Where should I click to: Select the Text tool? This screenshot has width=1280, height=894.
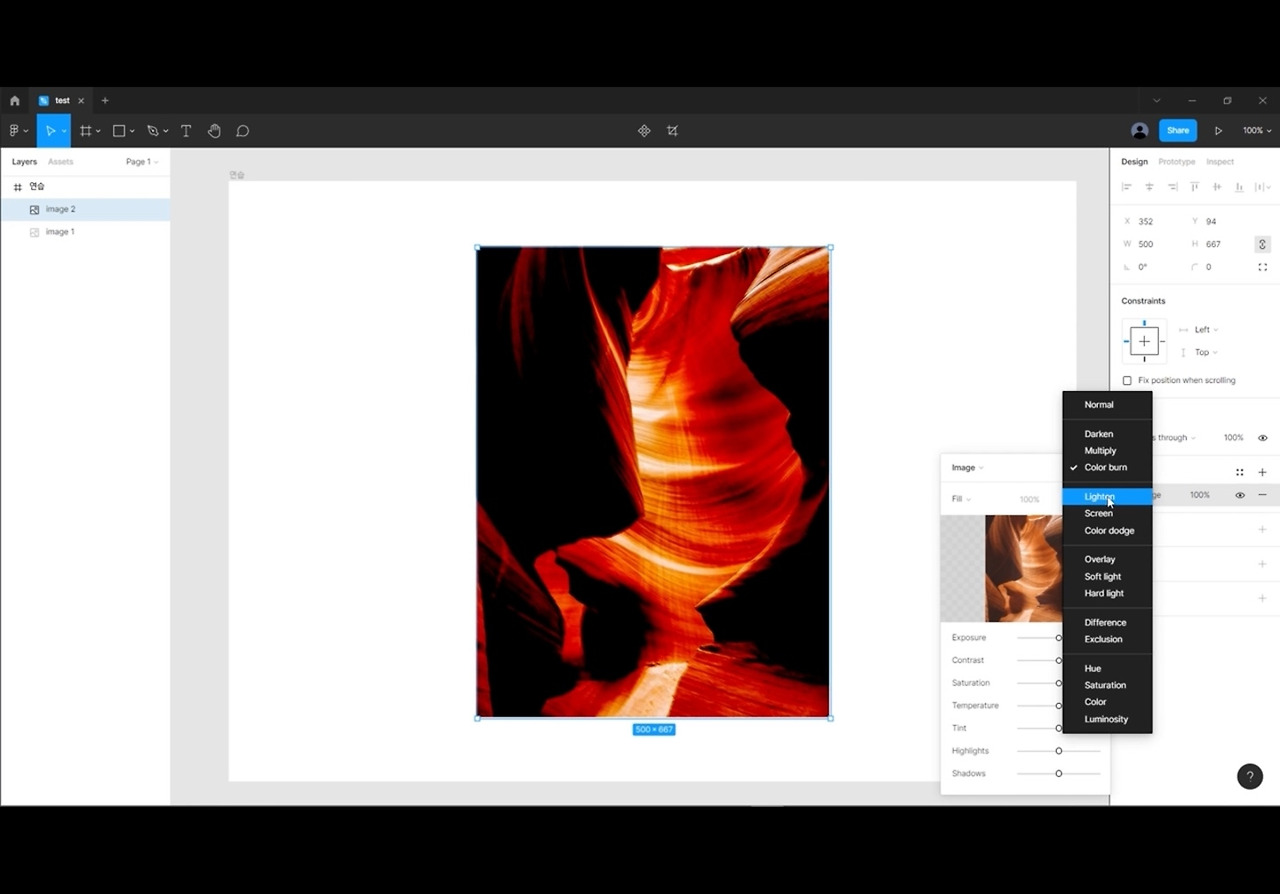tap(186, 131)
